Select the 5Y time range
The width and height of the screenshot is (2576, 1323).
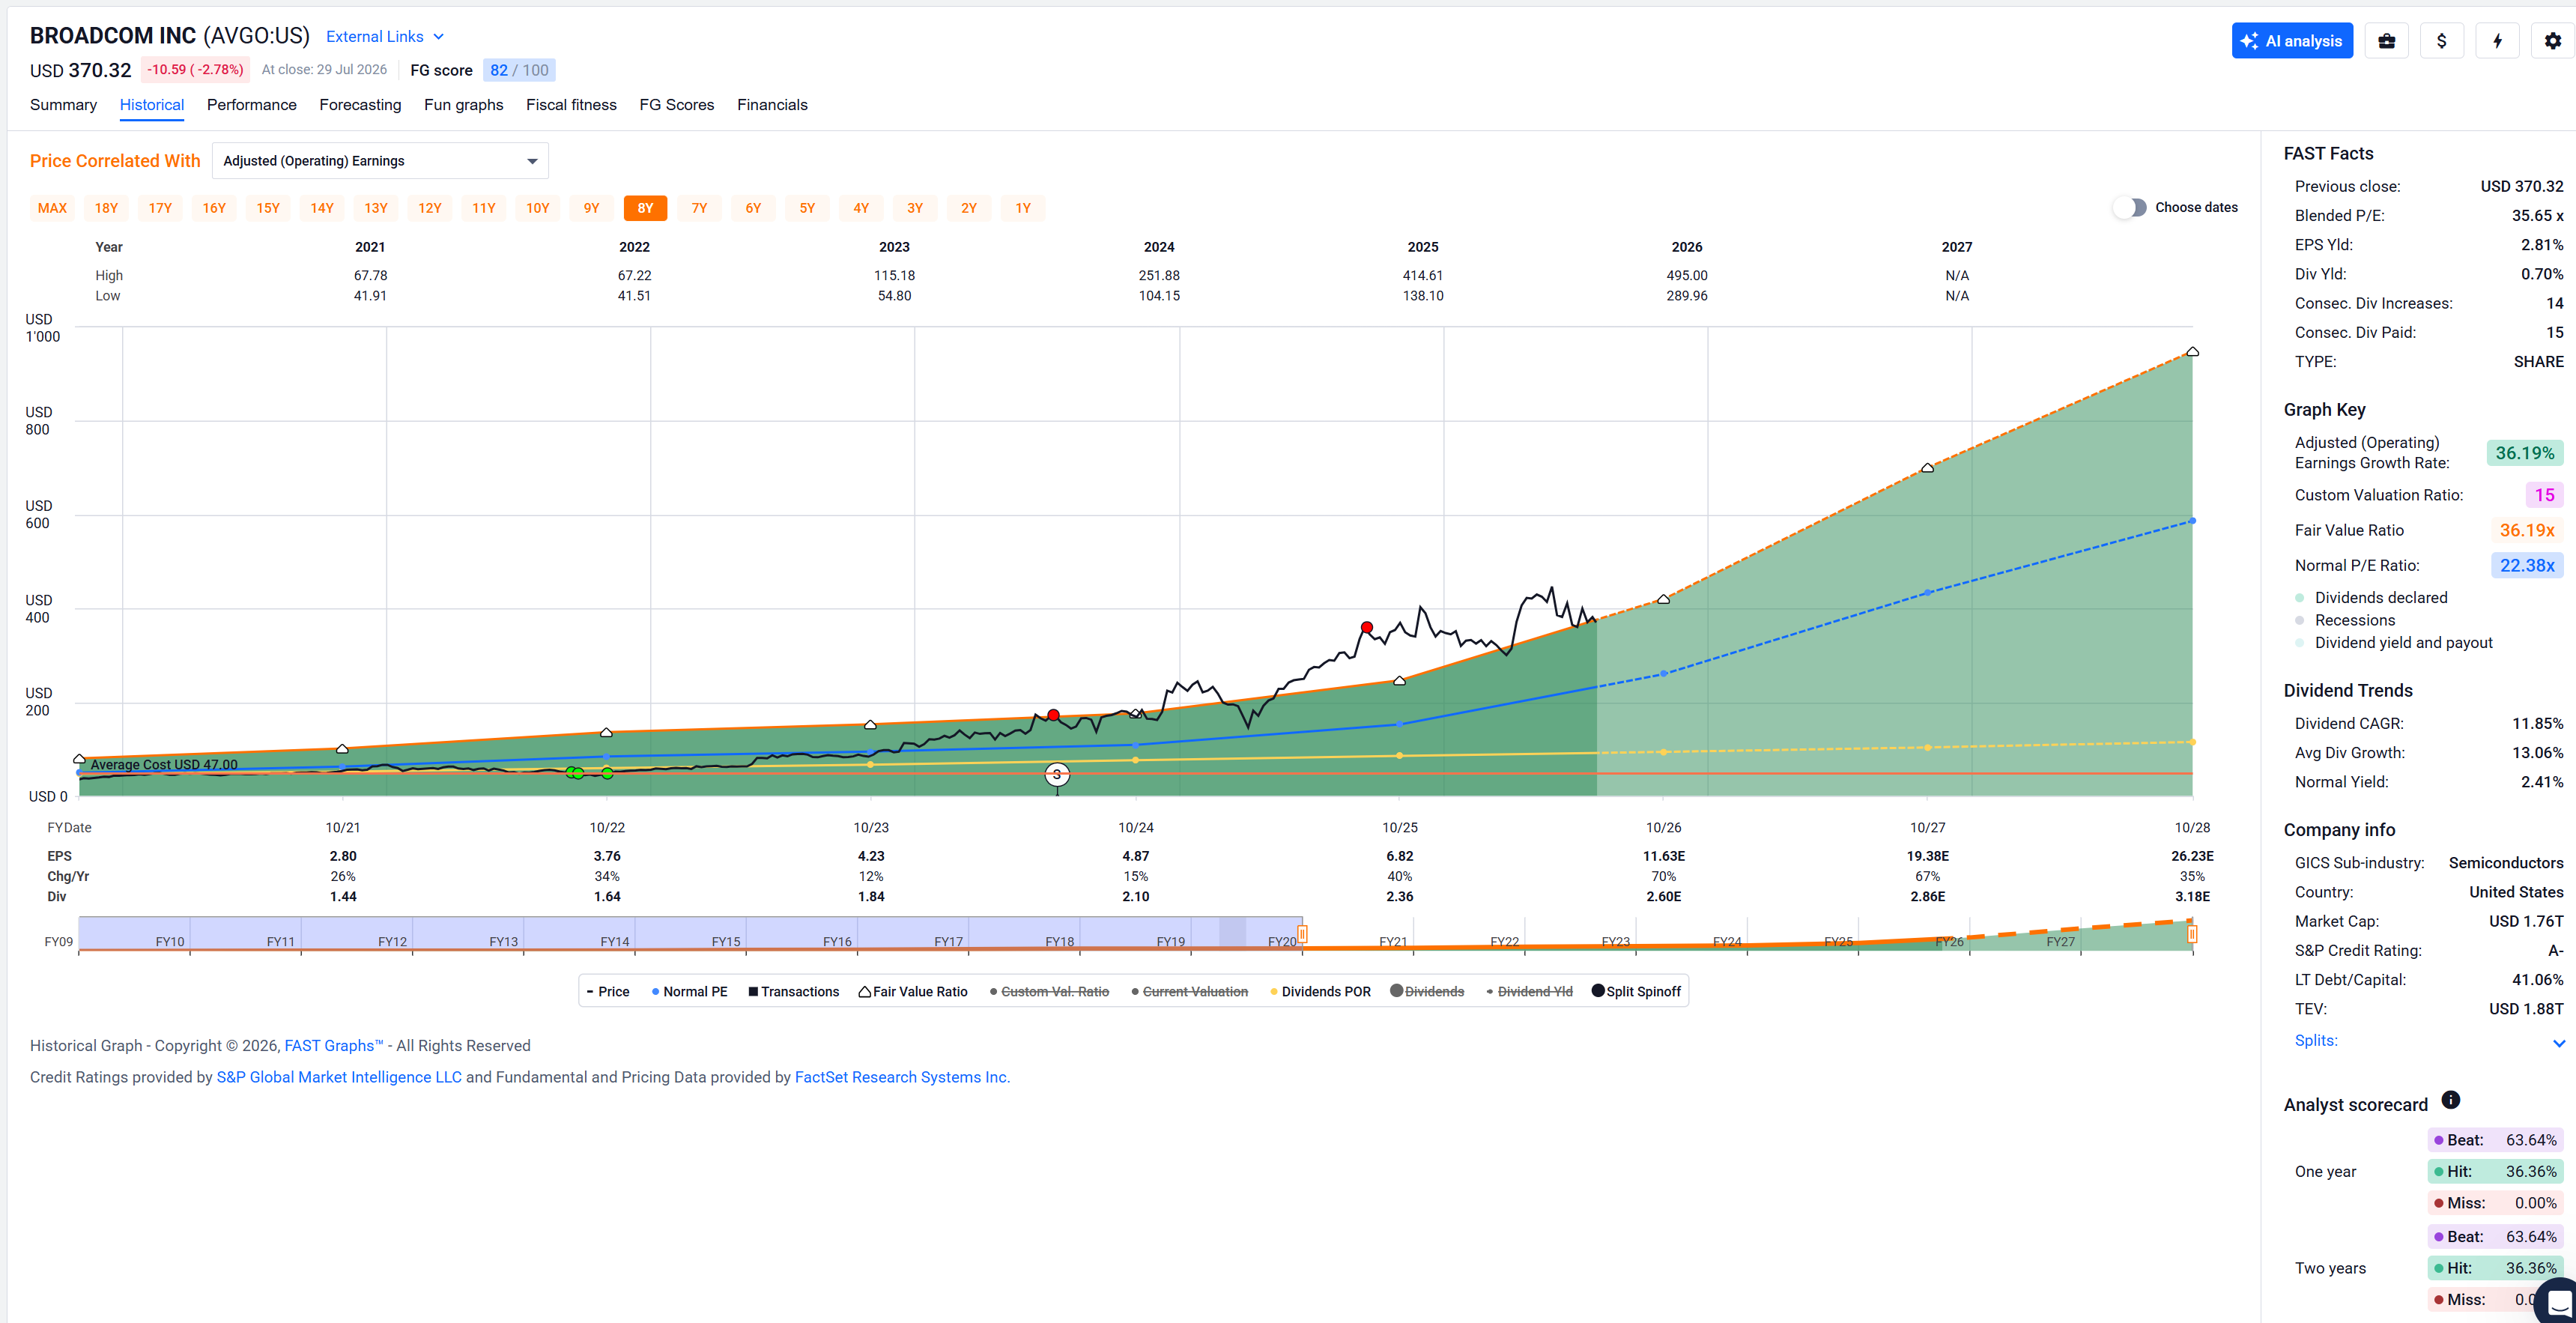click(807, 208)
